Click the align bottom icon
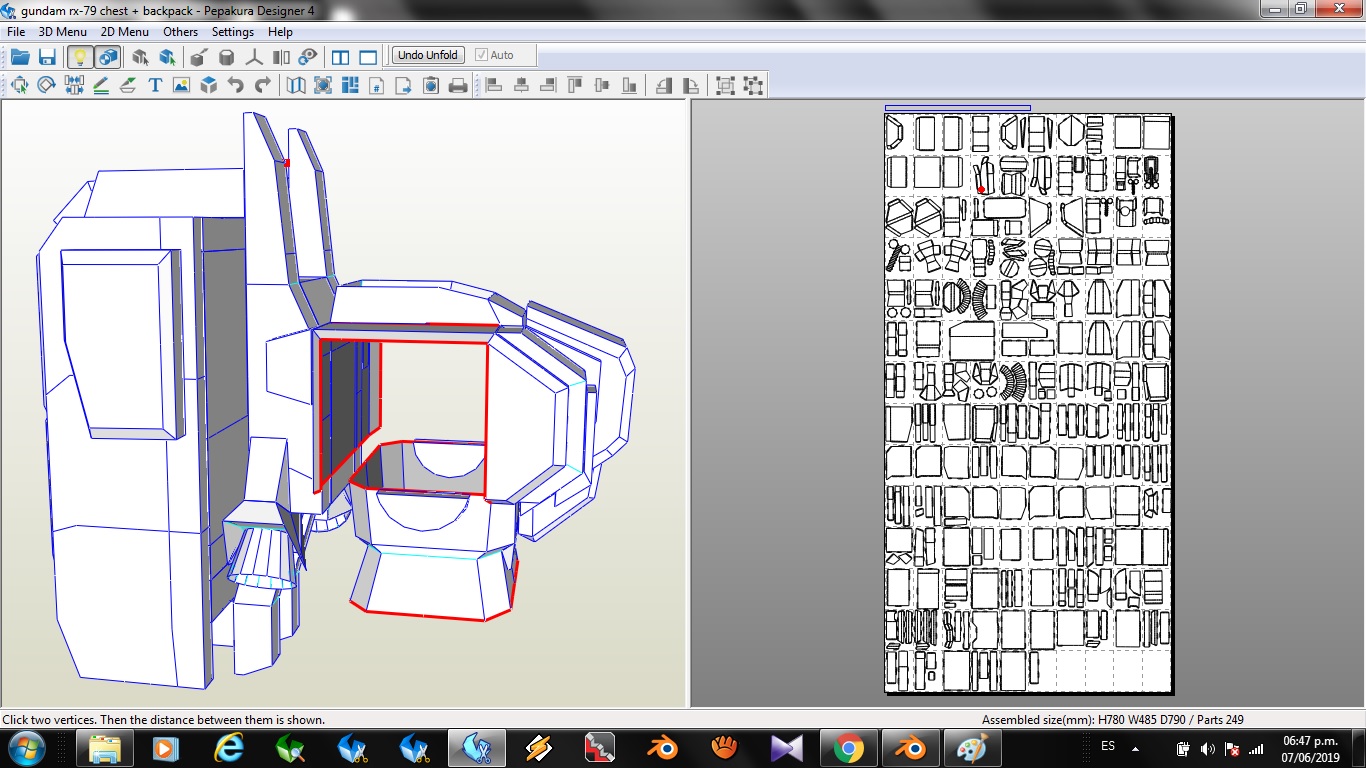 point(629,85)
